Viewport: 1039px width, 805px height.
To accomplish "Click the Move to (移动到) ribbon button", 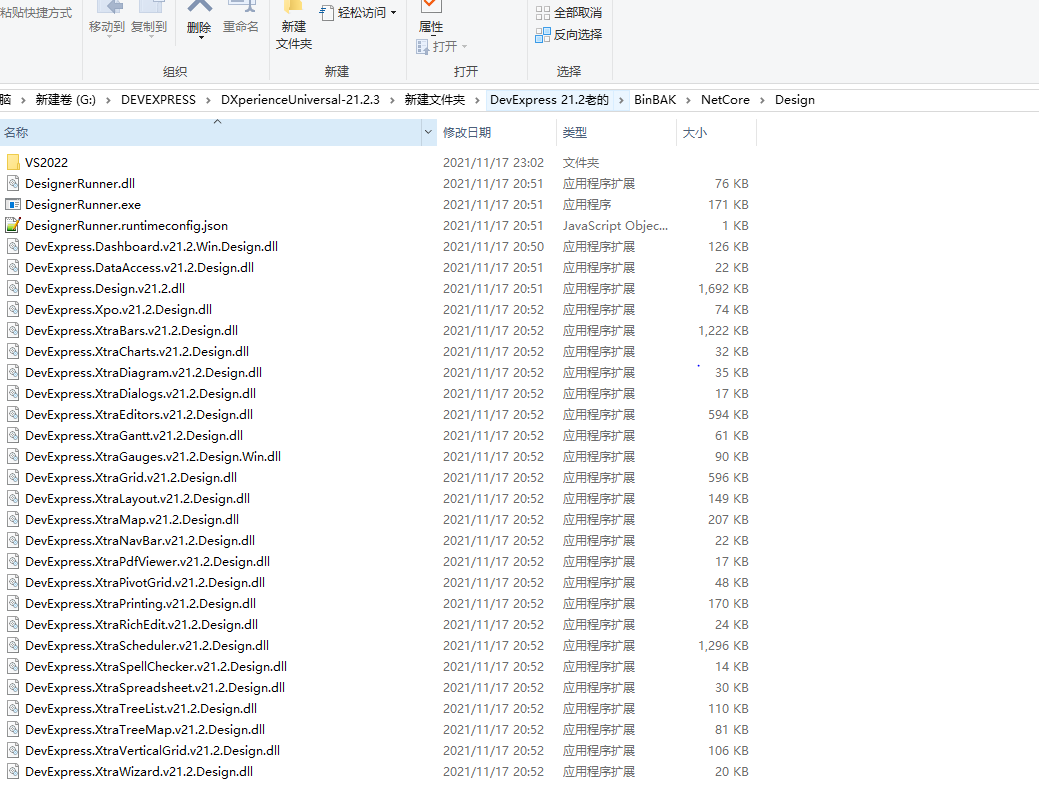I will pyautogui.click(x=107, y=18).
